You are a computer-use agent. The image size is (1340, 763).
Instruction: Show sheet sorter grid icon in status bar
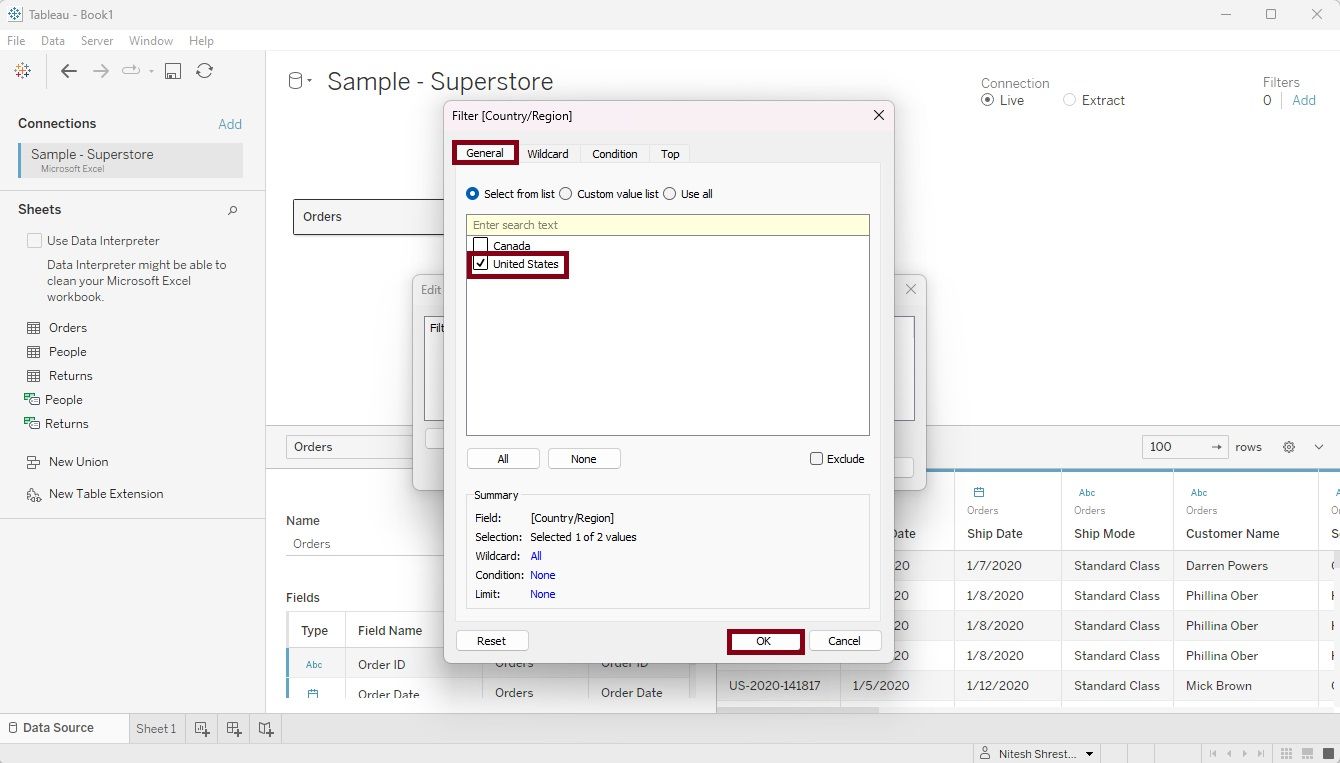[x=1284, y=754]
